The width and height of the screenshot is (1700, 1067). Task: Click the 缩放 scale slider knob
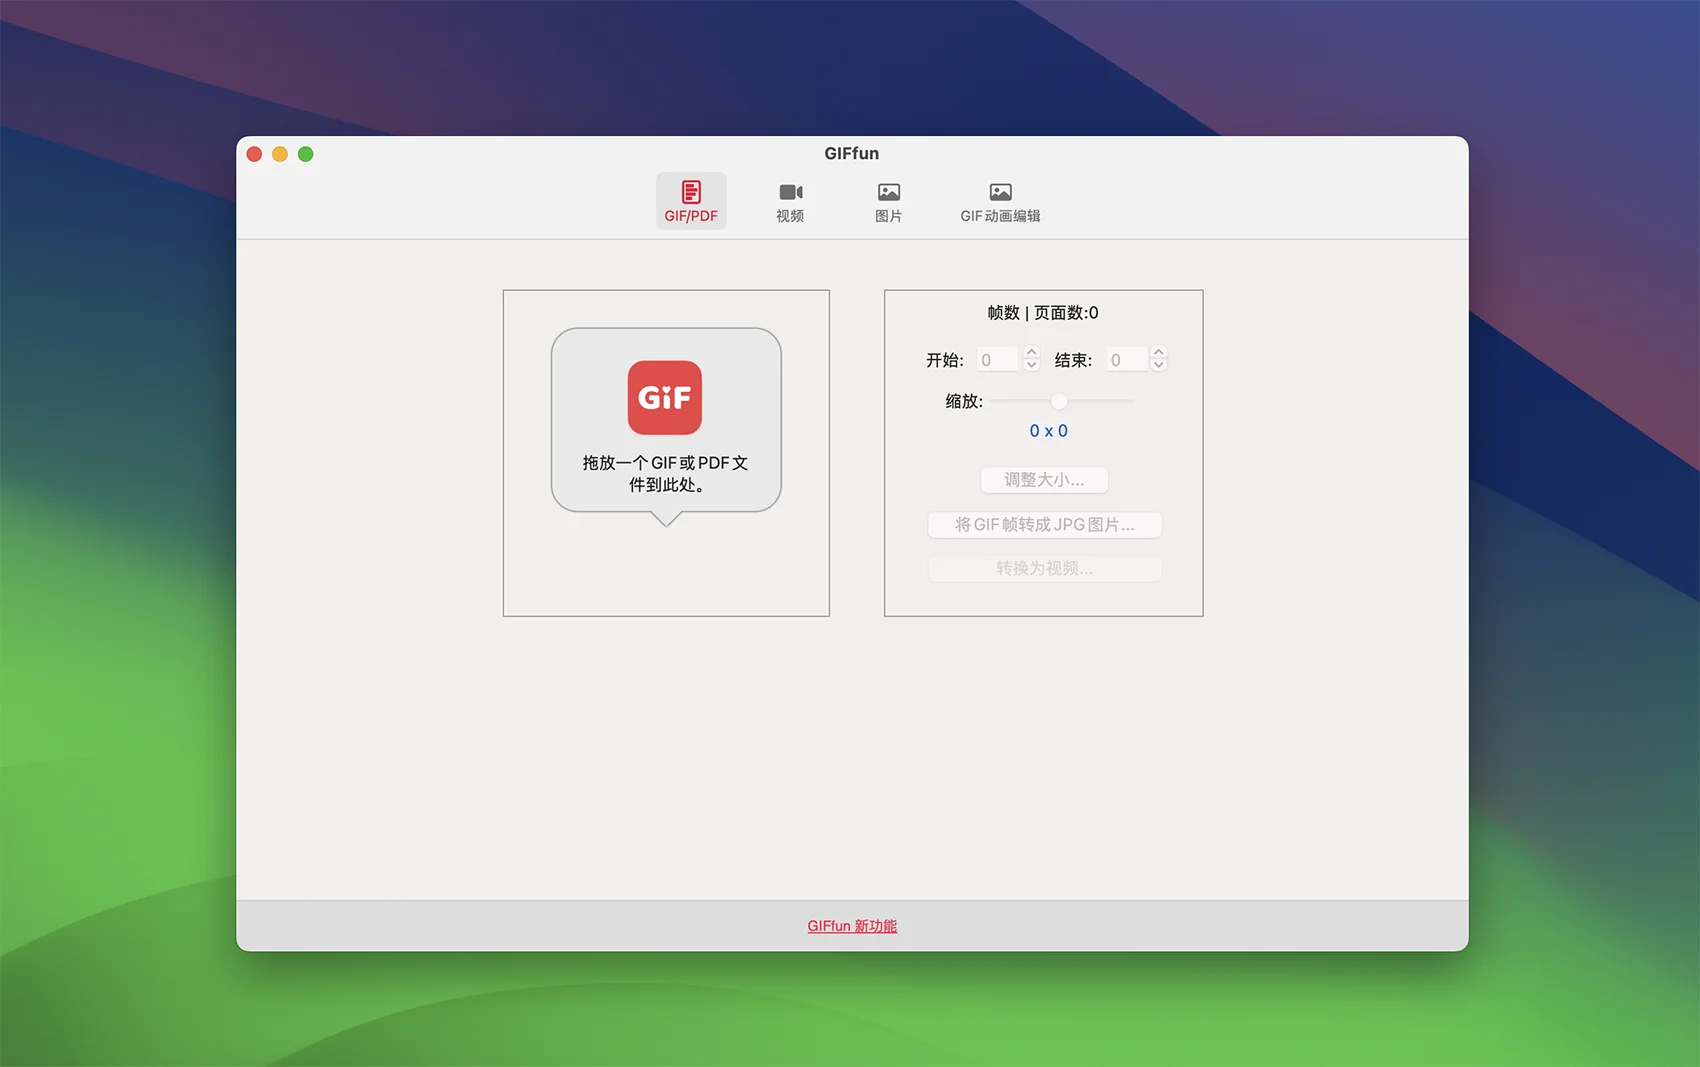(1059, 401)
